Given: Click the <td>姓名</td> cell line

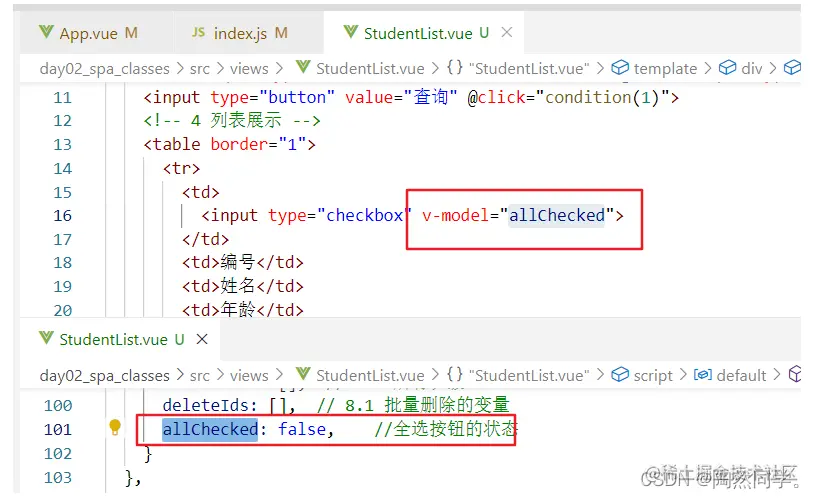Looking at the screenshot, I should pos(242,286).
